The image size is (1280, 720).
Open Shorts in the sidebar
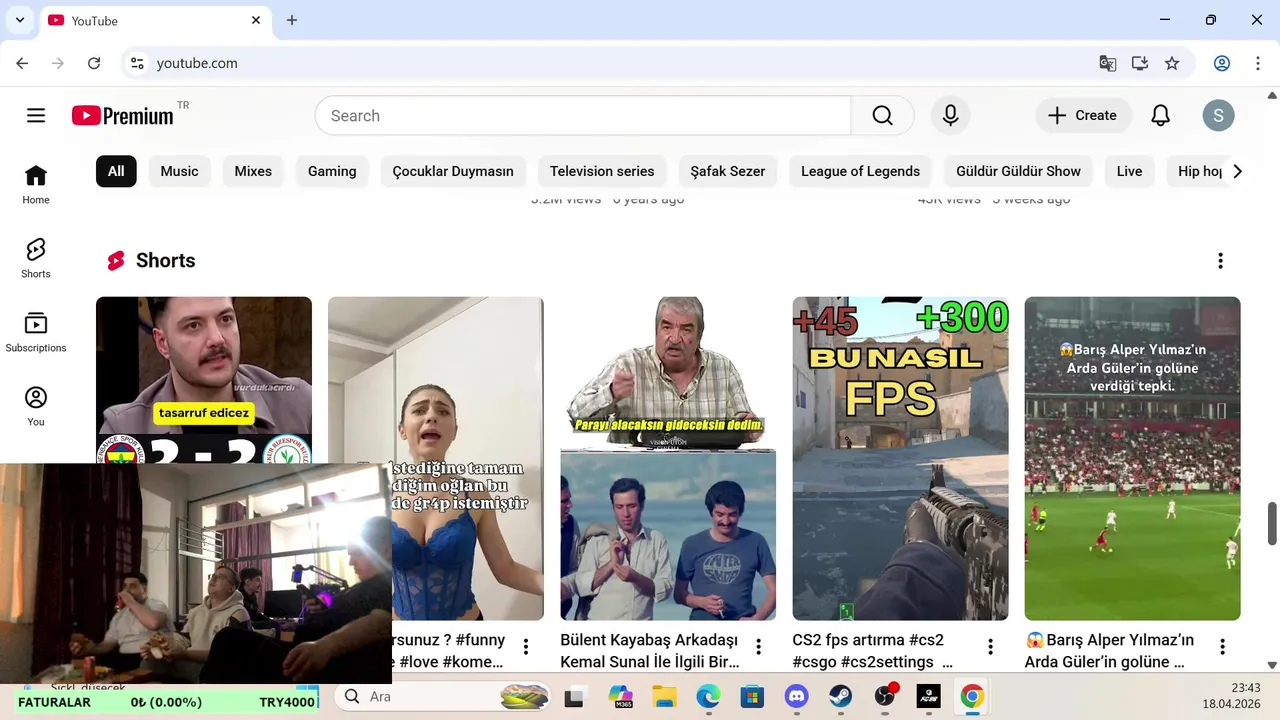tap(36, 259)
